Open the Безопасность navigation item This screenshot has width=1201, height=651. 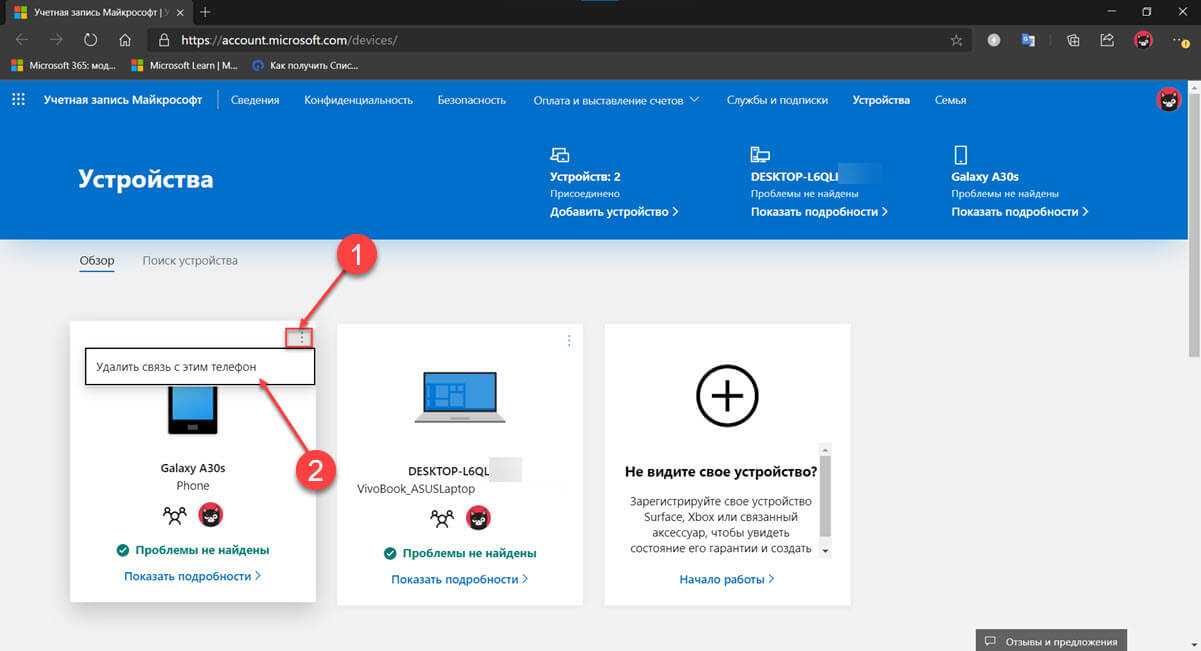point(471,100)
